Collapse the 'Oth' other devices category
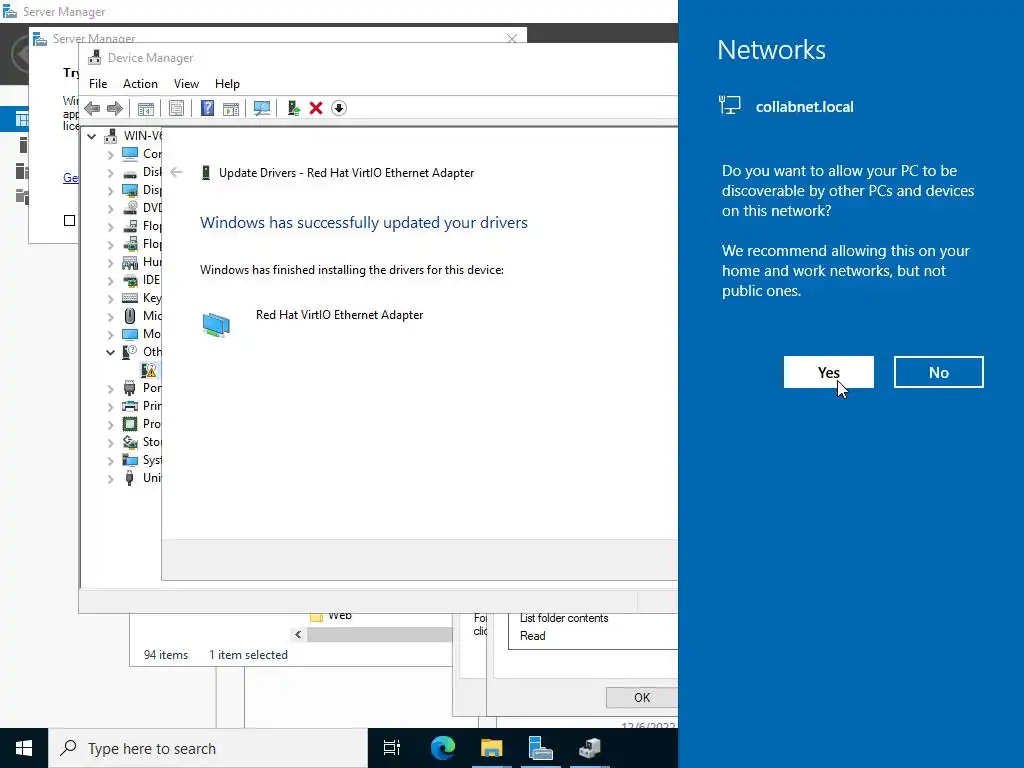The height and width of the screenshot is (768, 1024). (x=110, y=352)
